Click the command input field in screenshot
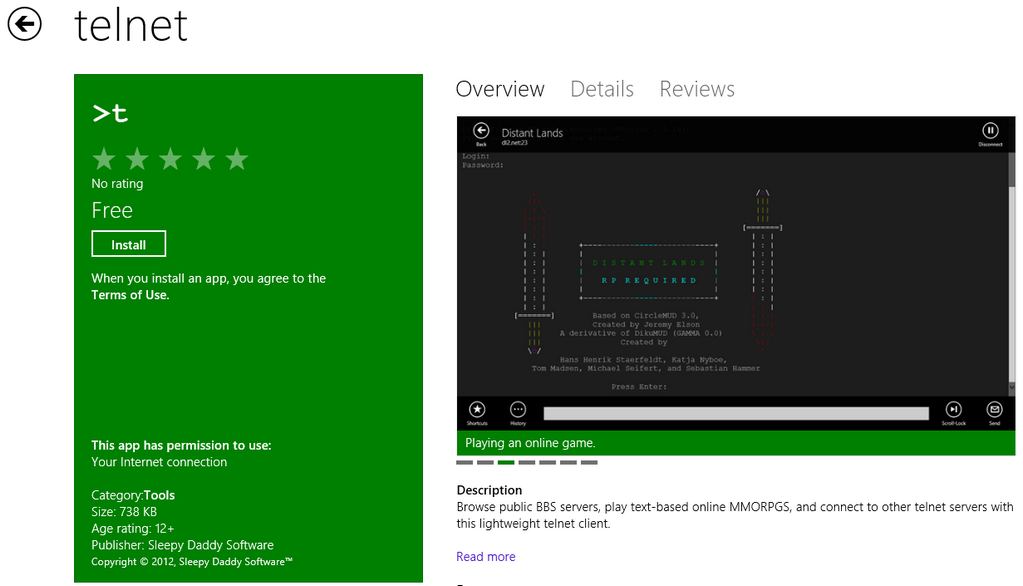The width and height of the screenshot is (1023, 586). (735, 413)
